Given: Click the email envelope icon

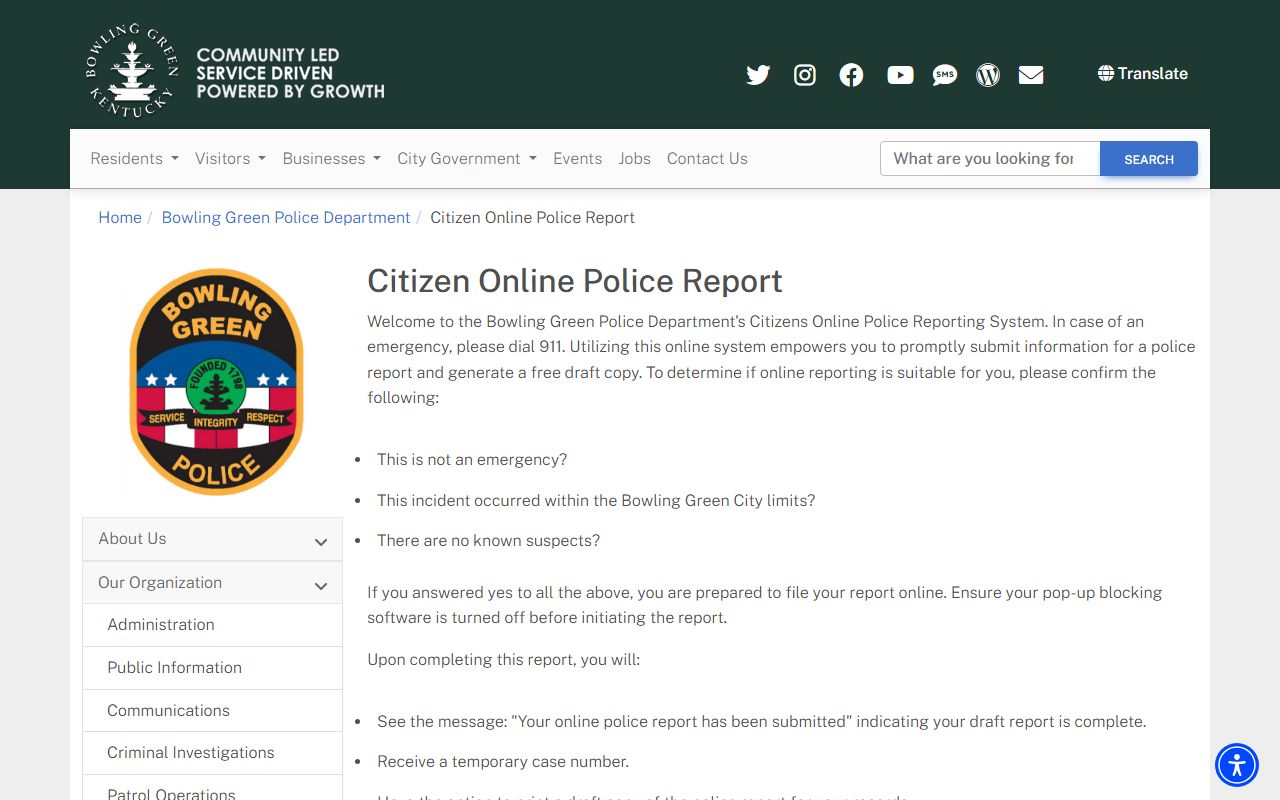Looking at the screenshot, I should [1031, 75].
